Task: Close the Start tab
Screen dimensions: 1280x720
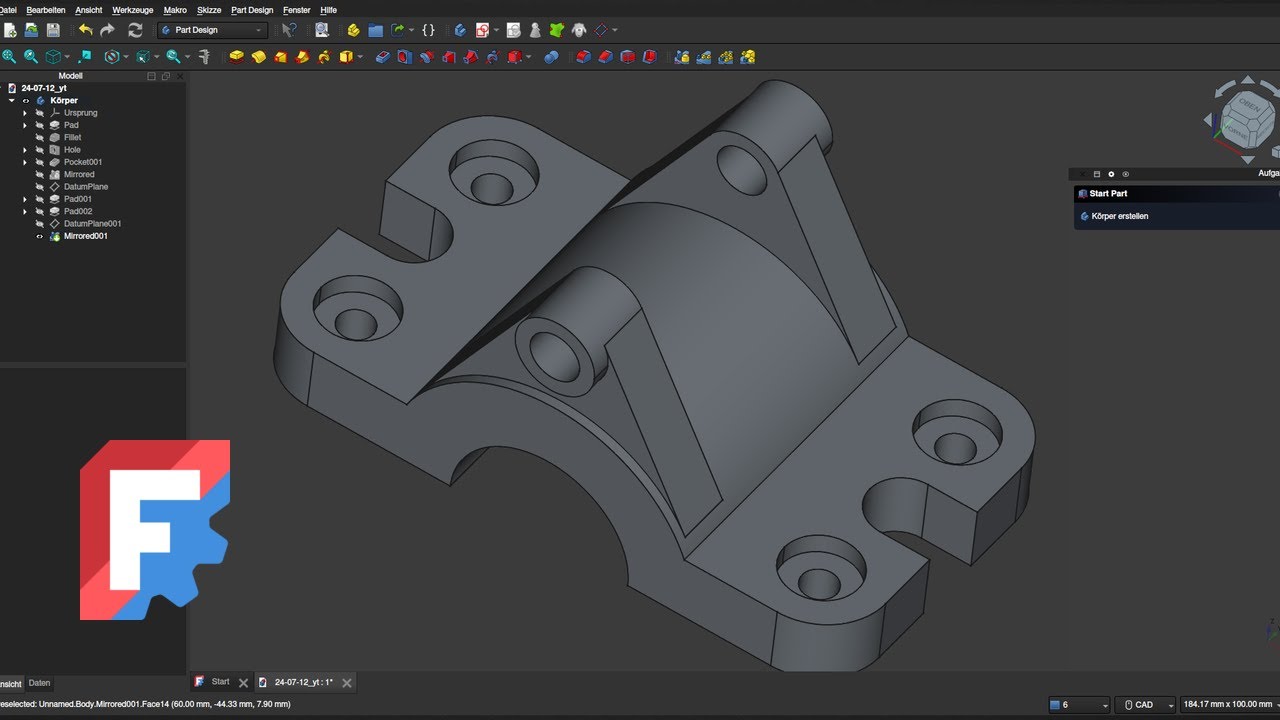Action: pos(243,683)
